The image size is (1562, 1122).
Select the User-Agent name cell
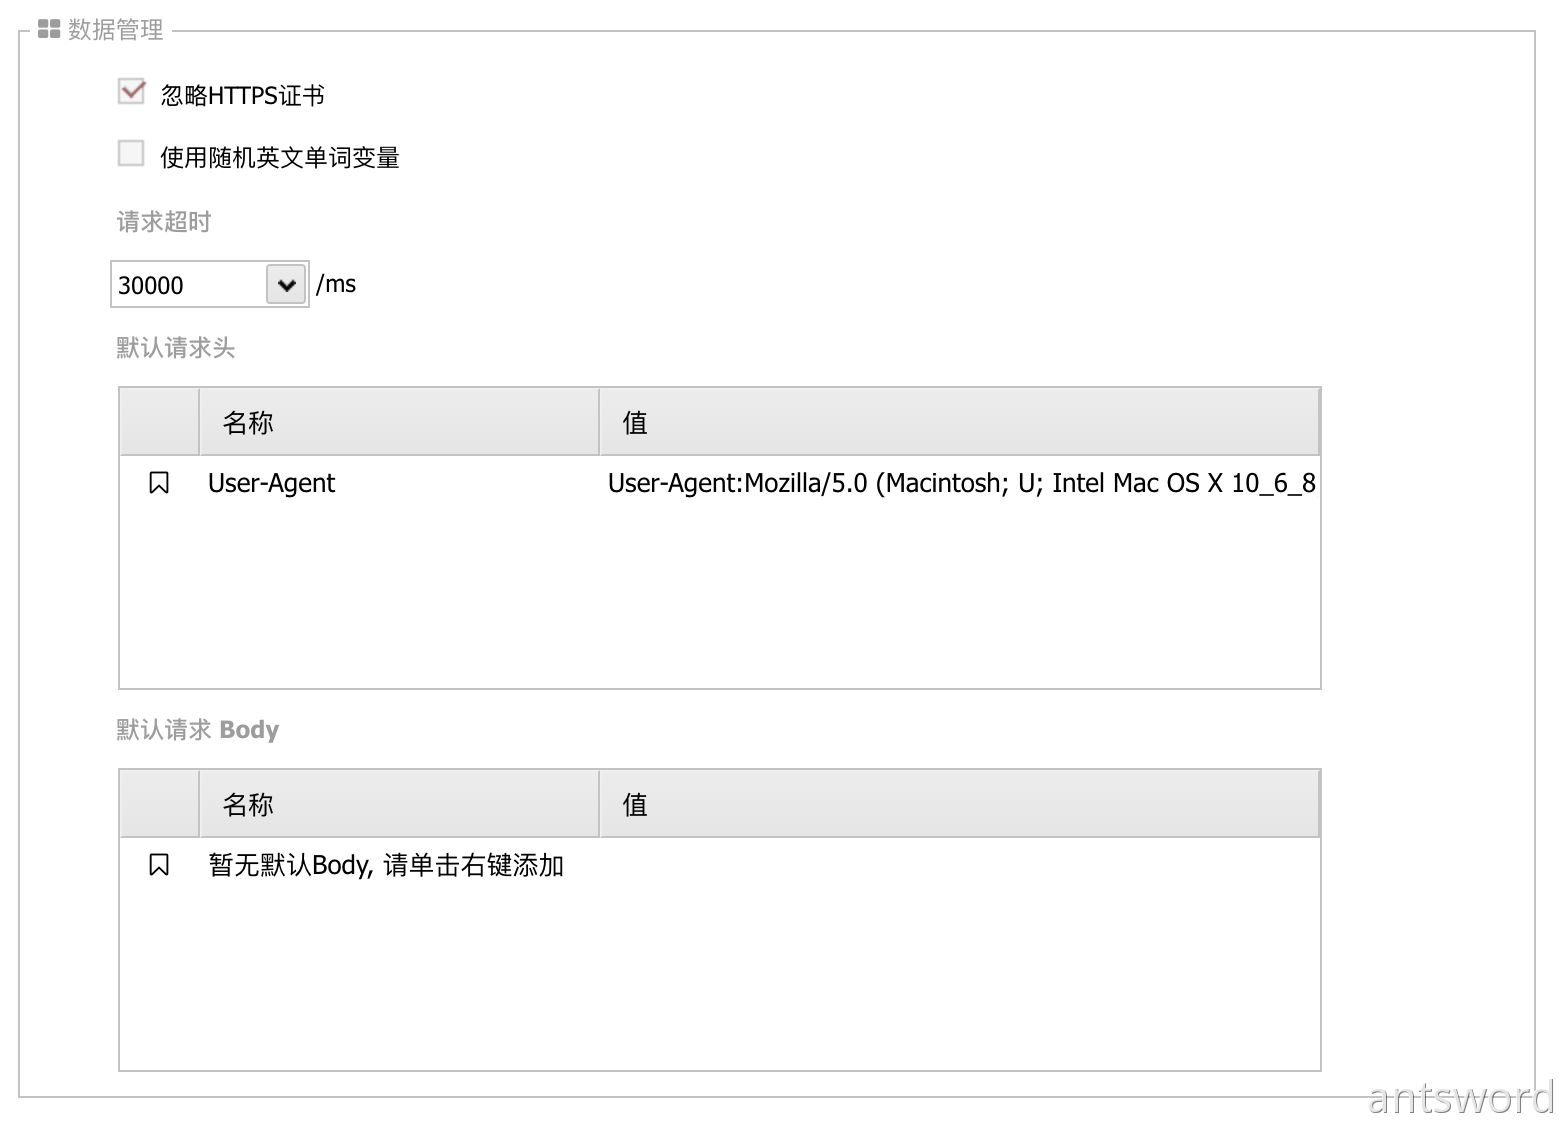(272, 483)
